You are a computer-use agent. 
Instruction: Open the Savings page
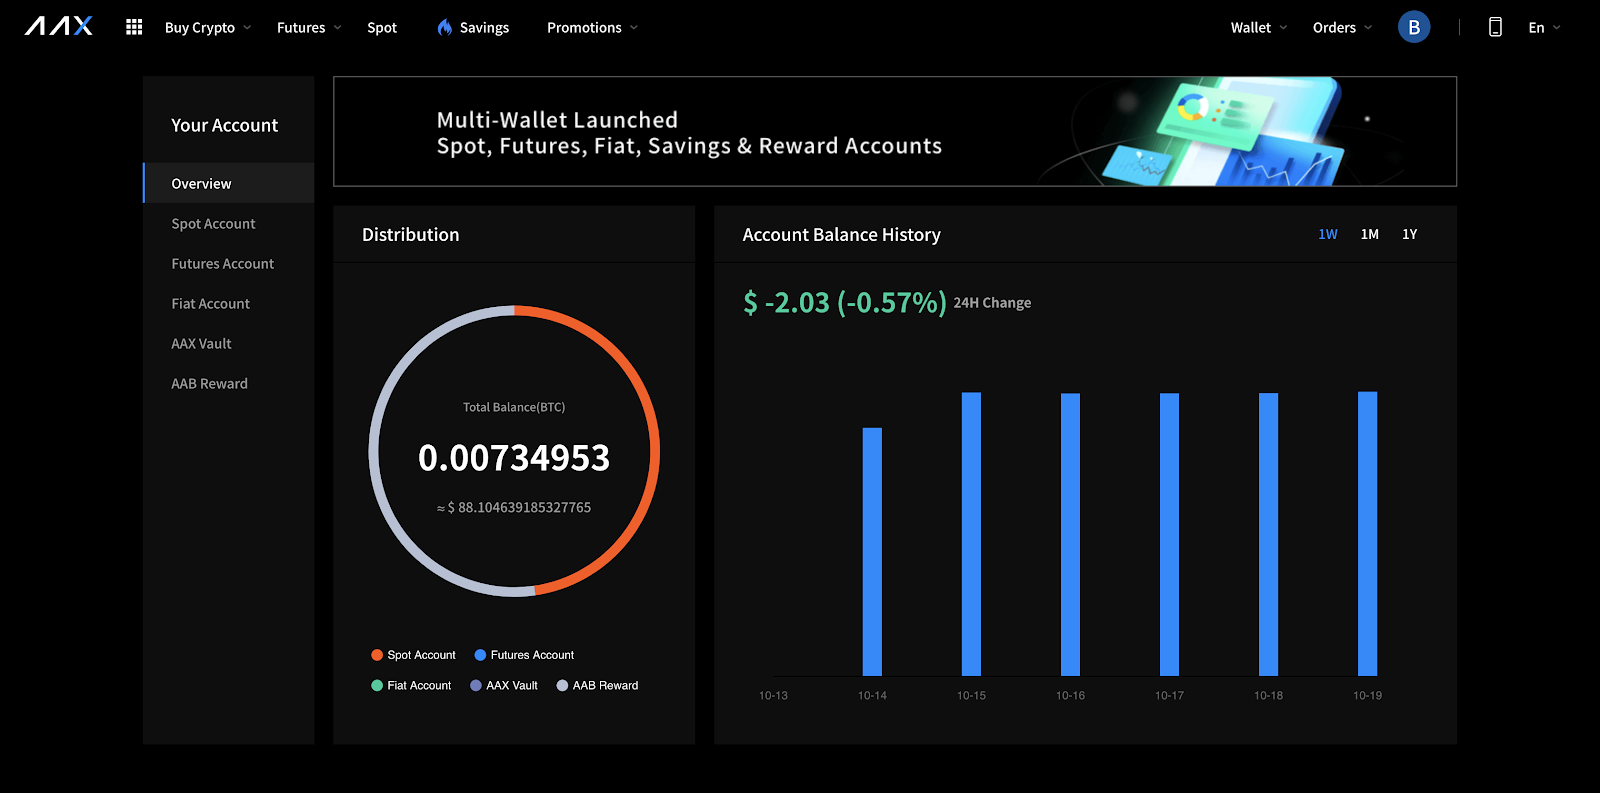[x=484, y=27]
